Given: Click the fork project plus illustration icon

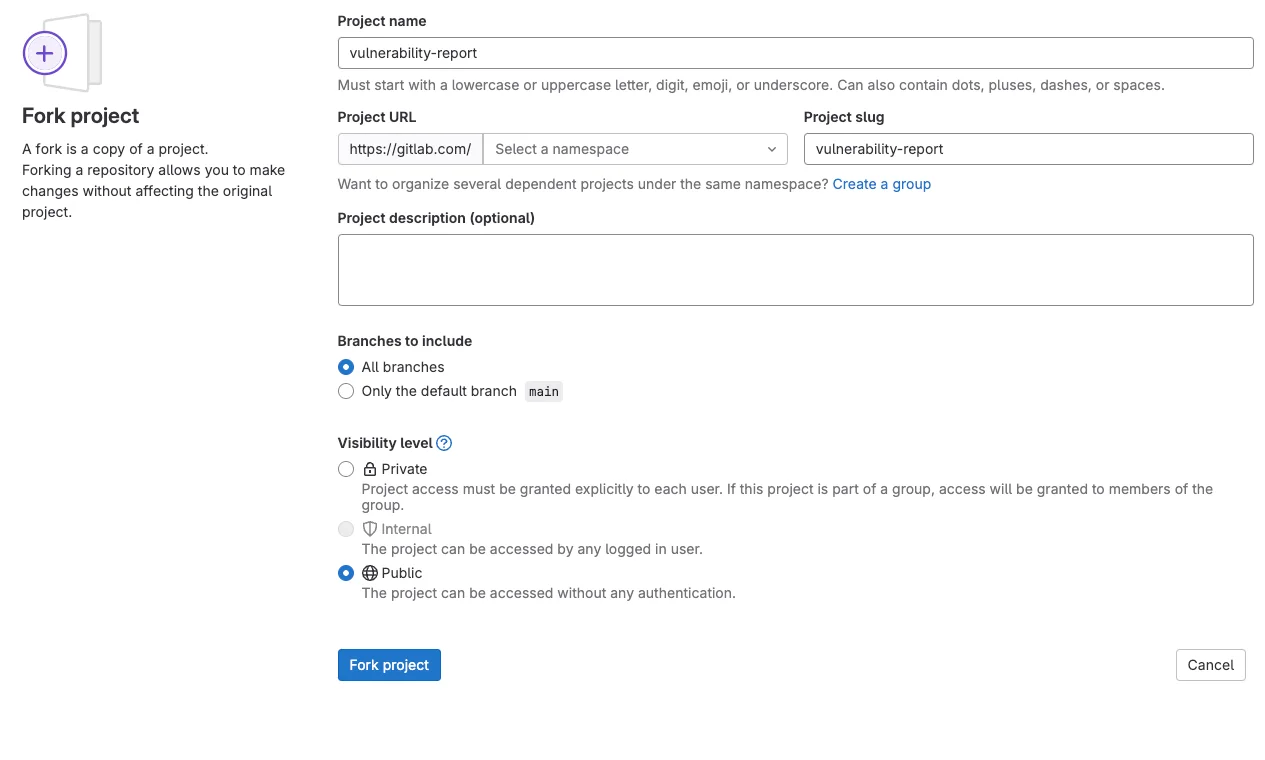Looking at the screenshot, I should [46, 53].
